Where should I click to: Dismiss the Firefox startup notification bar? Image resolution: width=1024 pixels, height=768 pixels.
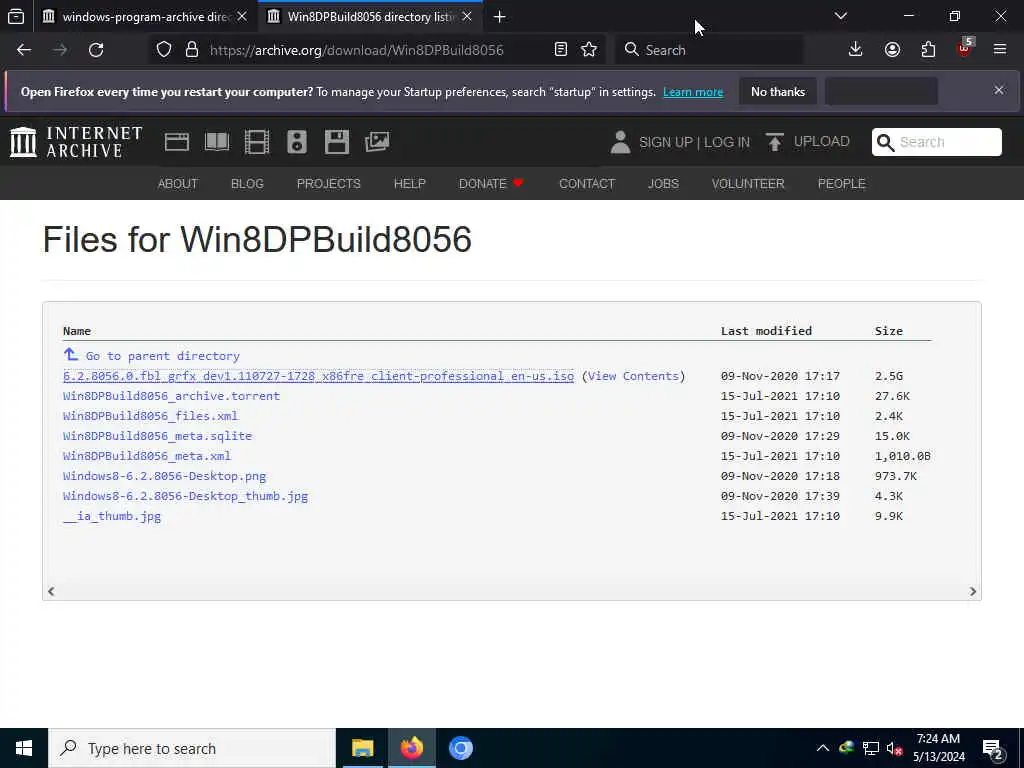pyautogui.click(x=999, y=90)
